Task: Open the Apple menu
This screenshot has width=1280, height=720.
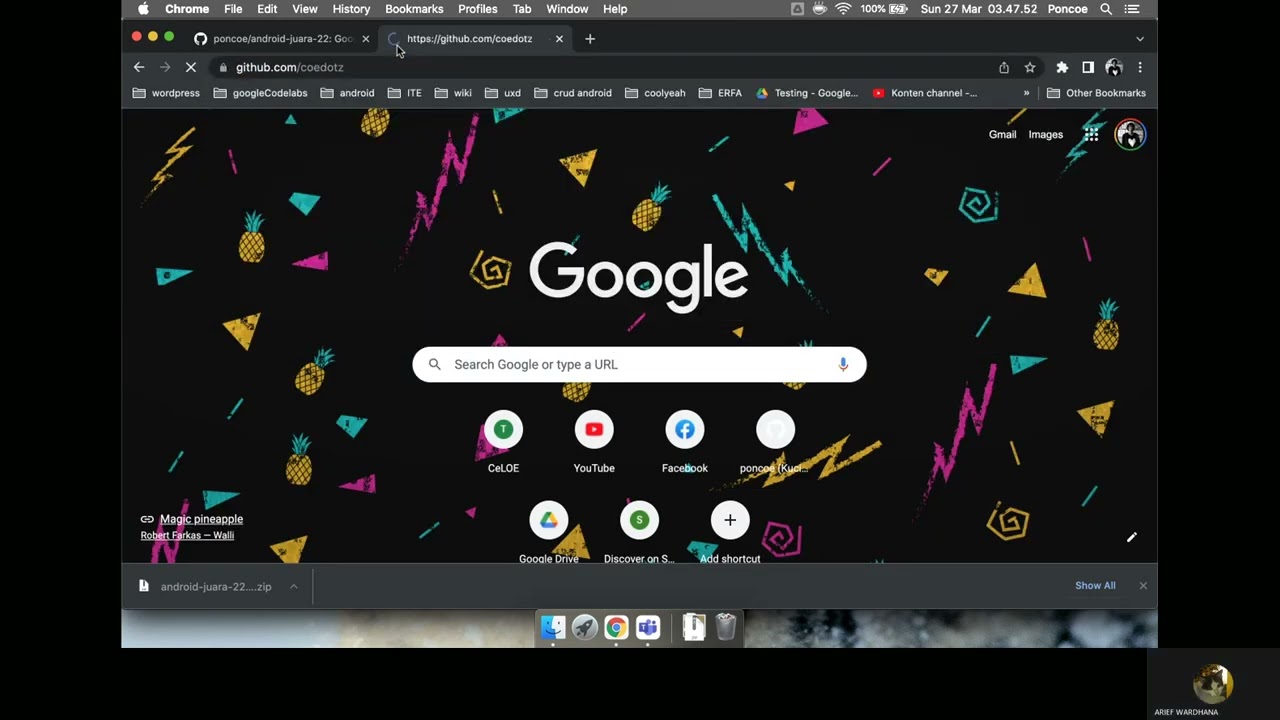Action: point(143,9)
